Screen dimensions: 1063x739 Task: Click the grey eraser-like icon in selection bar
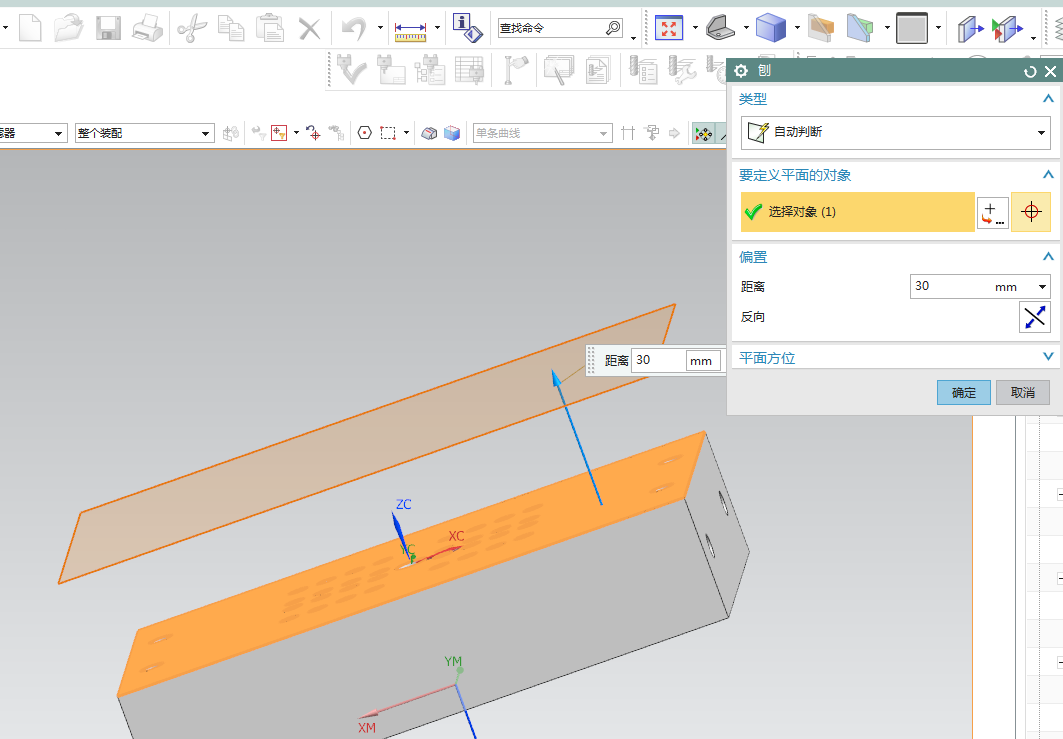(428, 133)
